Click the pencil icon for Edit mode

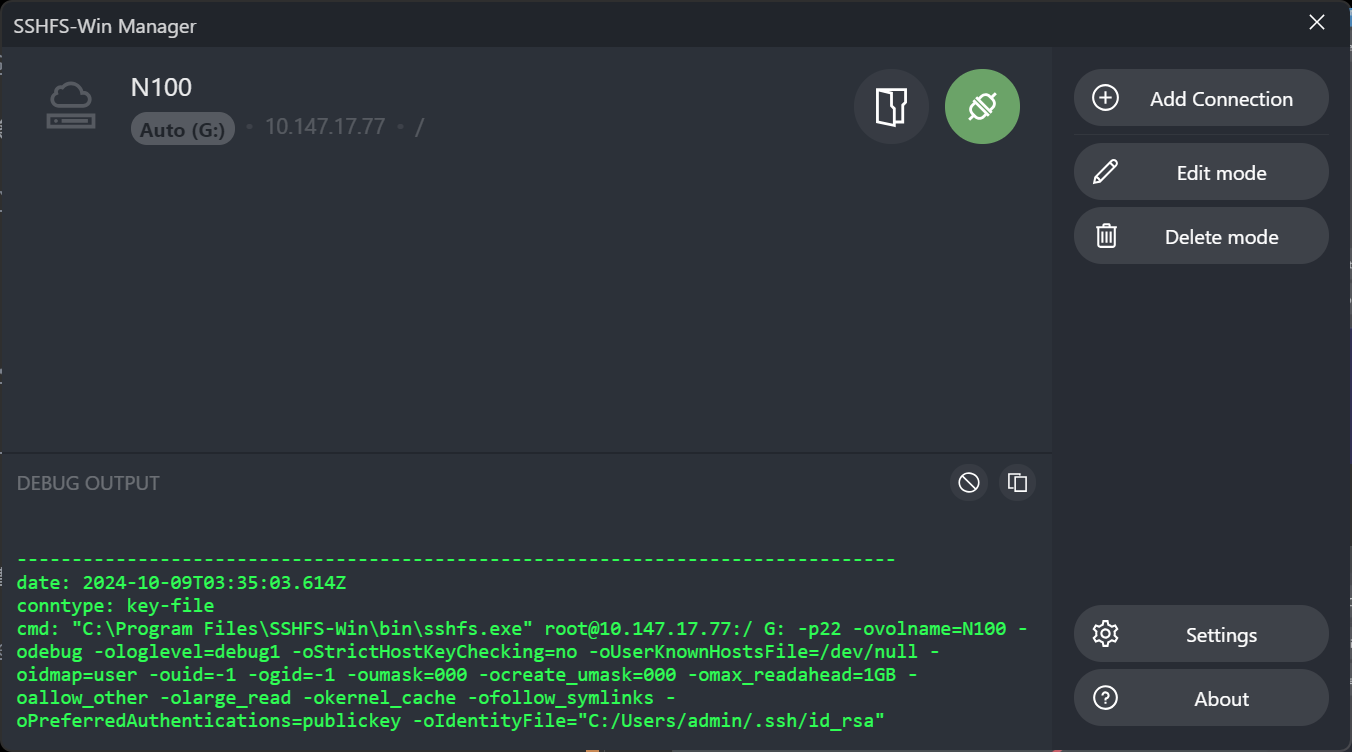point(1105,172)
